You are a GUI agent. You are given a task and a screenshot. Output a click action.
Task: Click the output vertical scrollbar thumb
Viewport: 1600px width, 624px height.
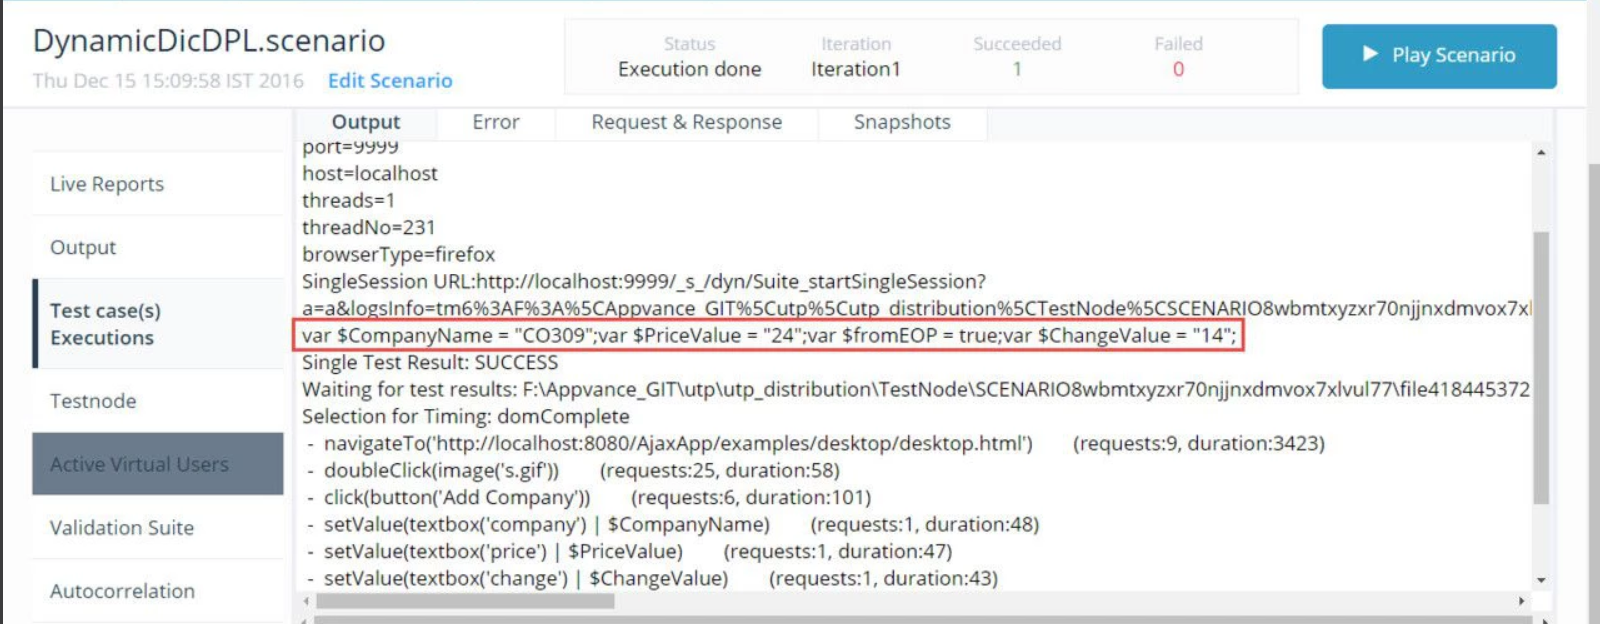(x=1541, y=368)
